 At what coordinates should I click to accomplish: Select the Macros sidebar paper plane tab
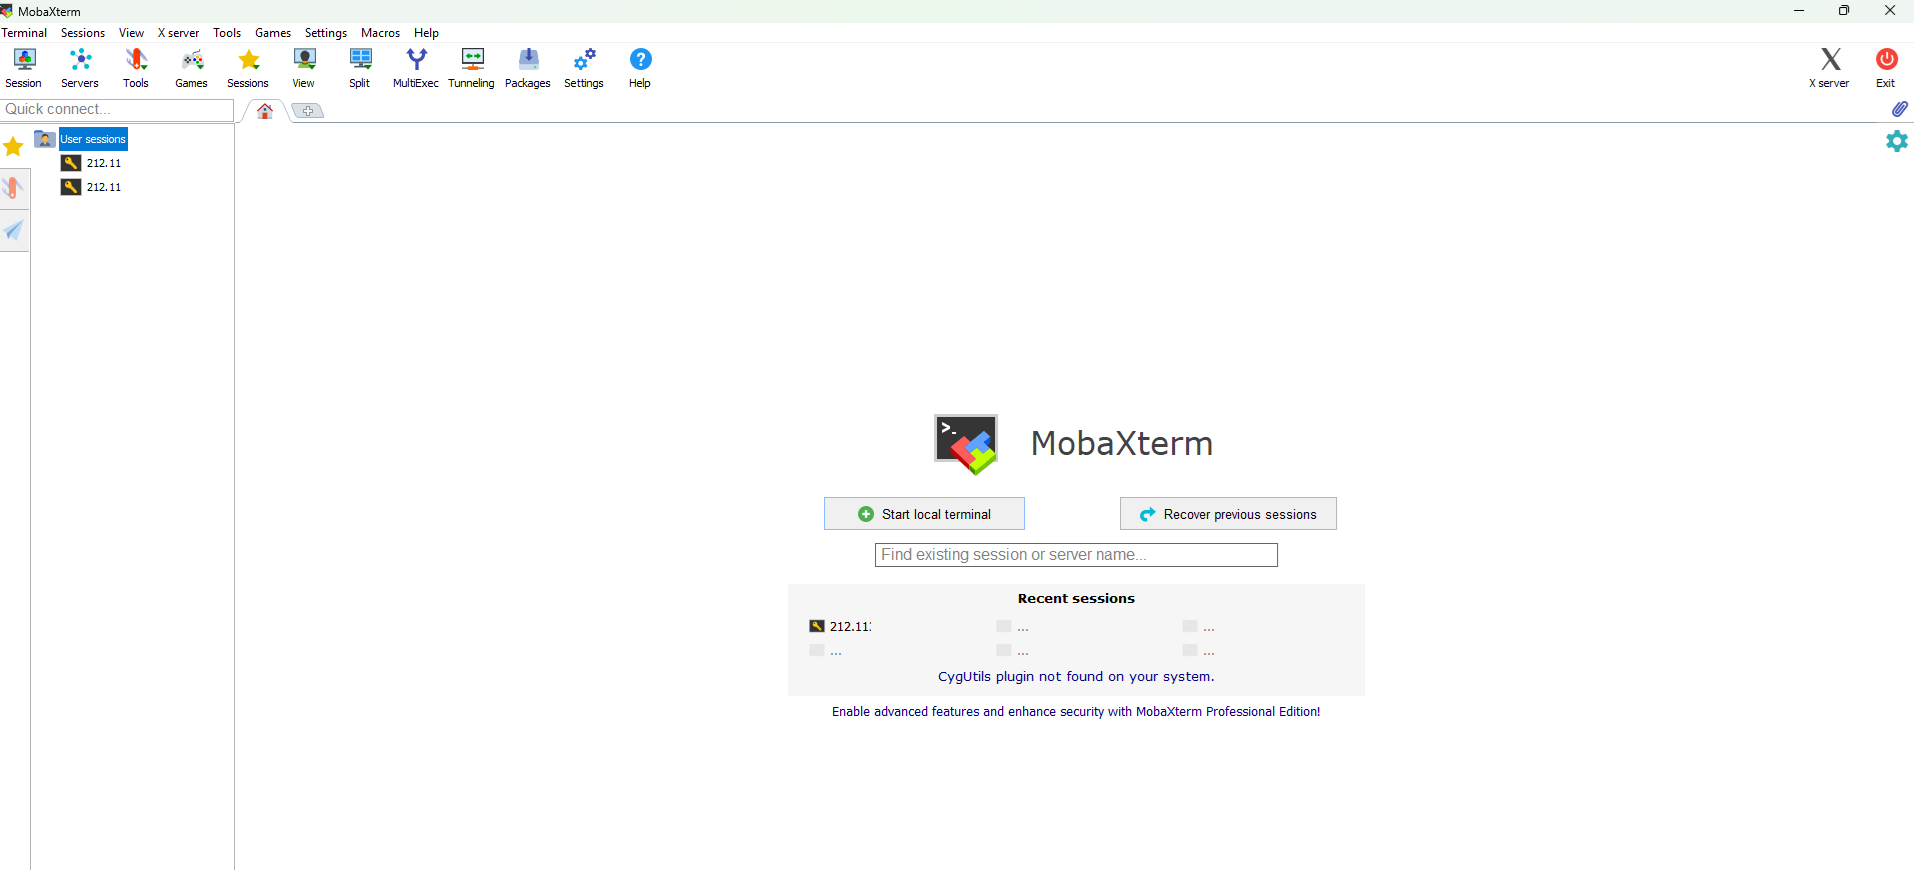(14, 231)
